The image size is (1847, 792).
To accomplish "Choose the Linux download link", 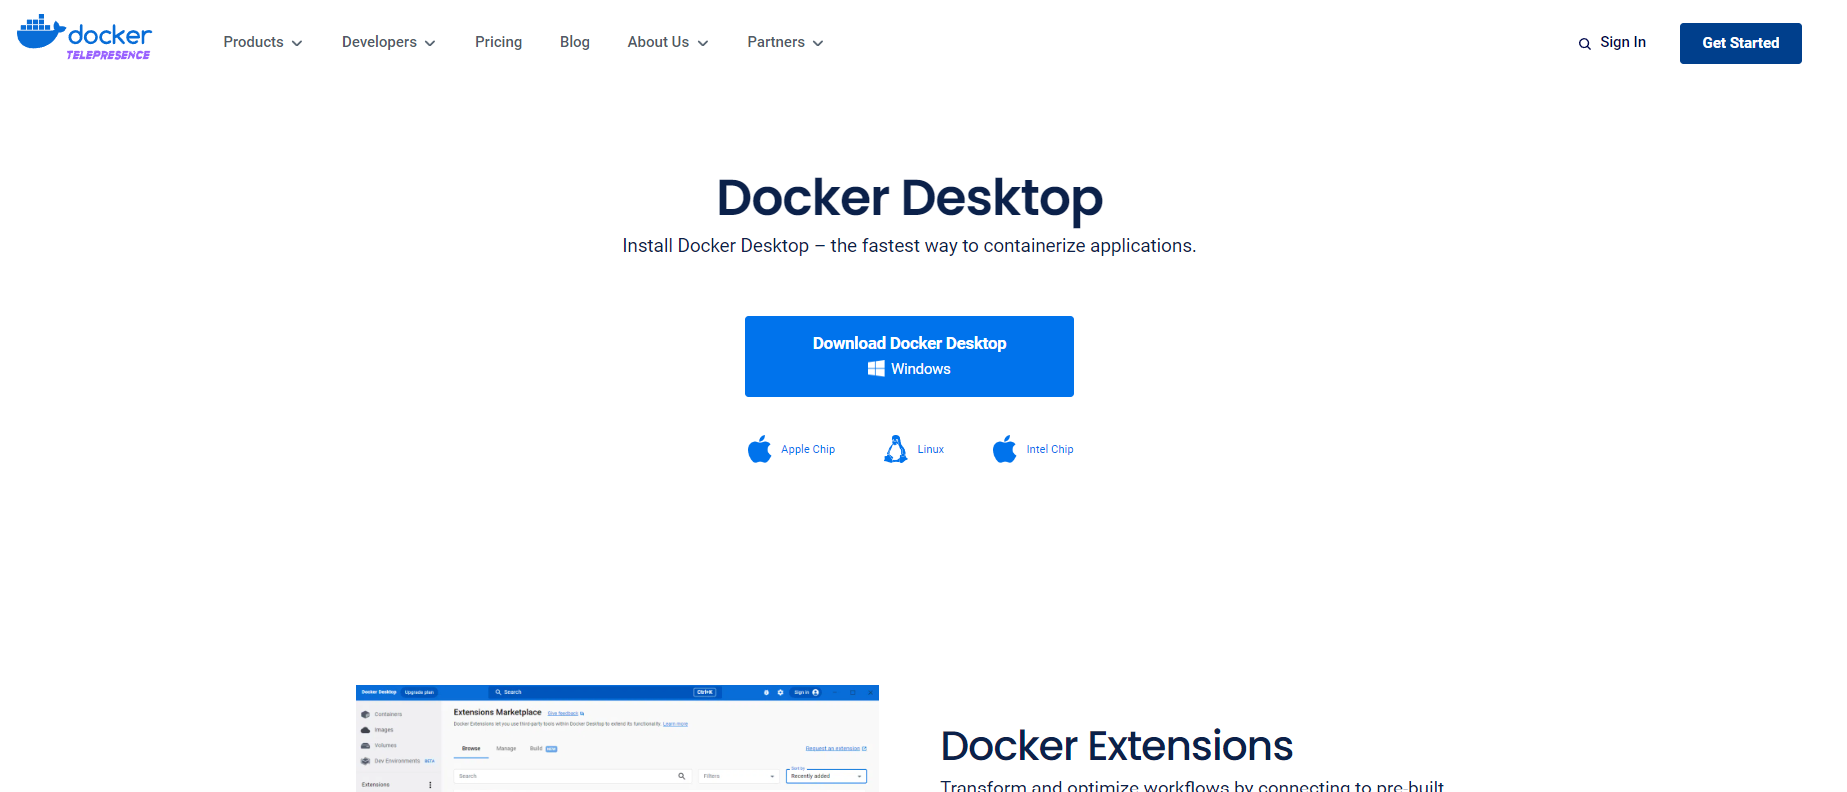I will 930,450.
